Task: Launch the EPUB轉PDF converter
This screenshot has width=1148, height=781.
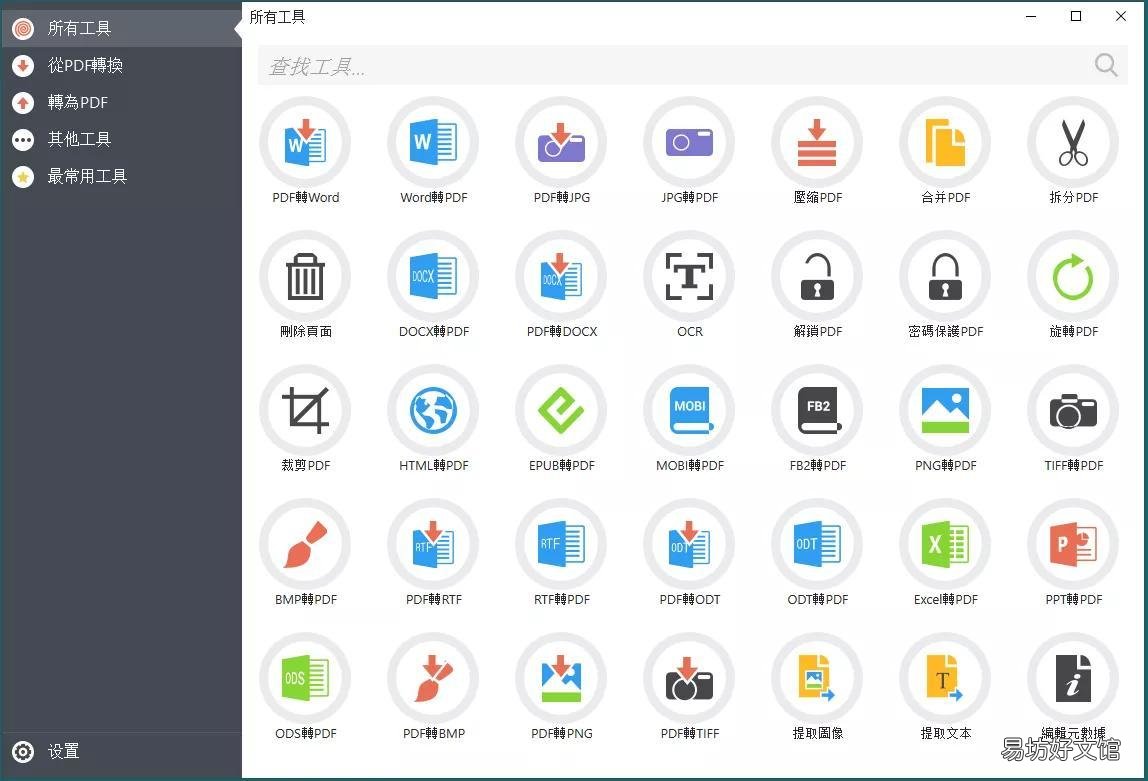Action: tap(562, 411)
